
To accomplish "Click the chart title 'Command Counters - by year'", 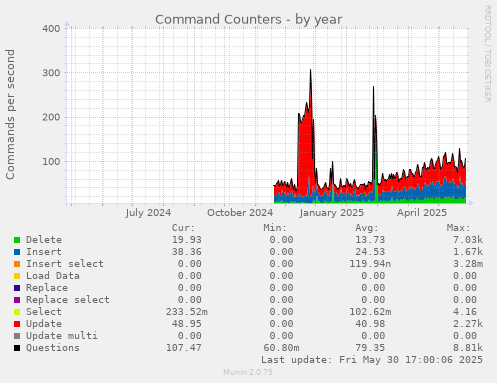I will click(x=249, y=19).
